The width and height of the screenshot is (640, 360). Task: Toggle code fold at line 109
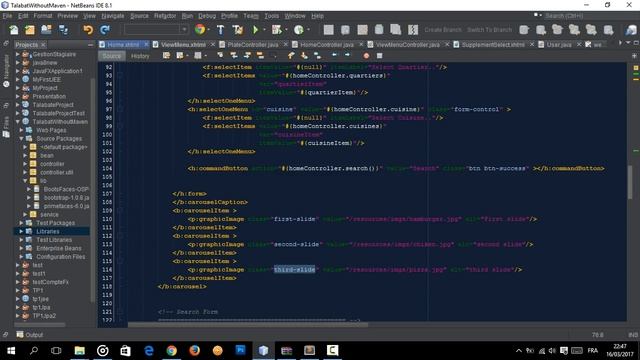point(120,211)
